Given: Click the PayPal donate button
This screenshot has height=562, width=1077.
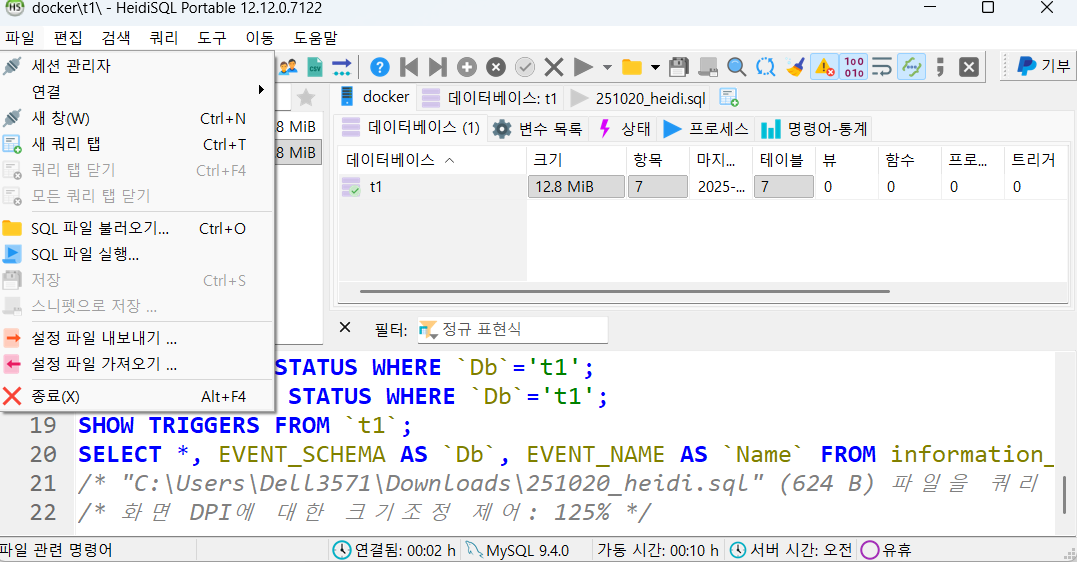Looking at the screenshot, I should tap(1043, 66).
